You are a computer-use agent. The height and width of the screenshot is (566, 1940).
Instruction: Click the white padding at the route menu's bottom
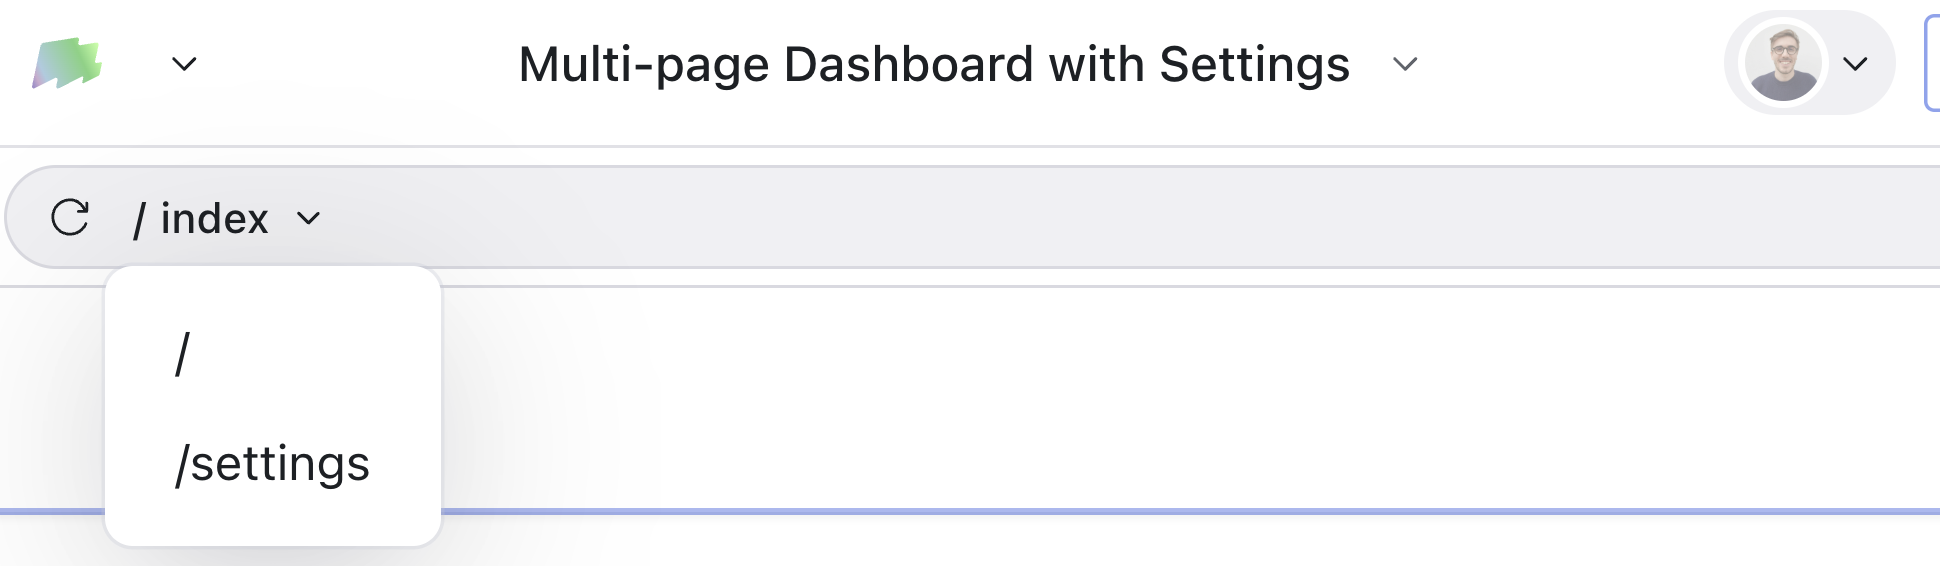point(272,525)
